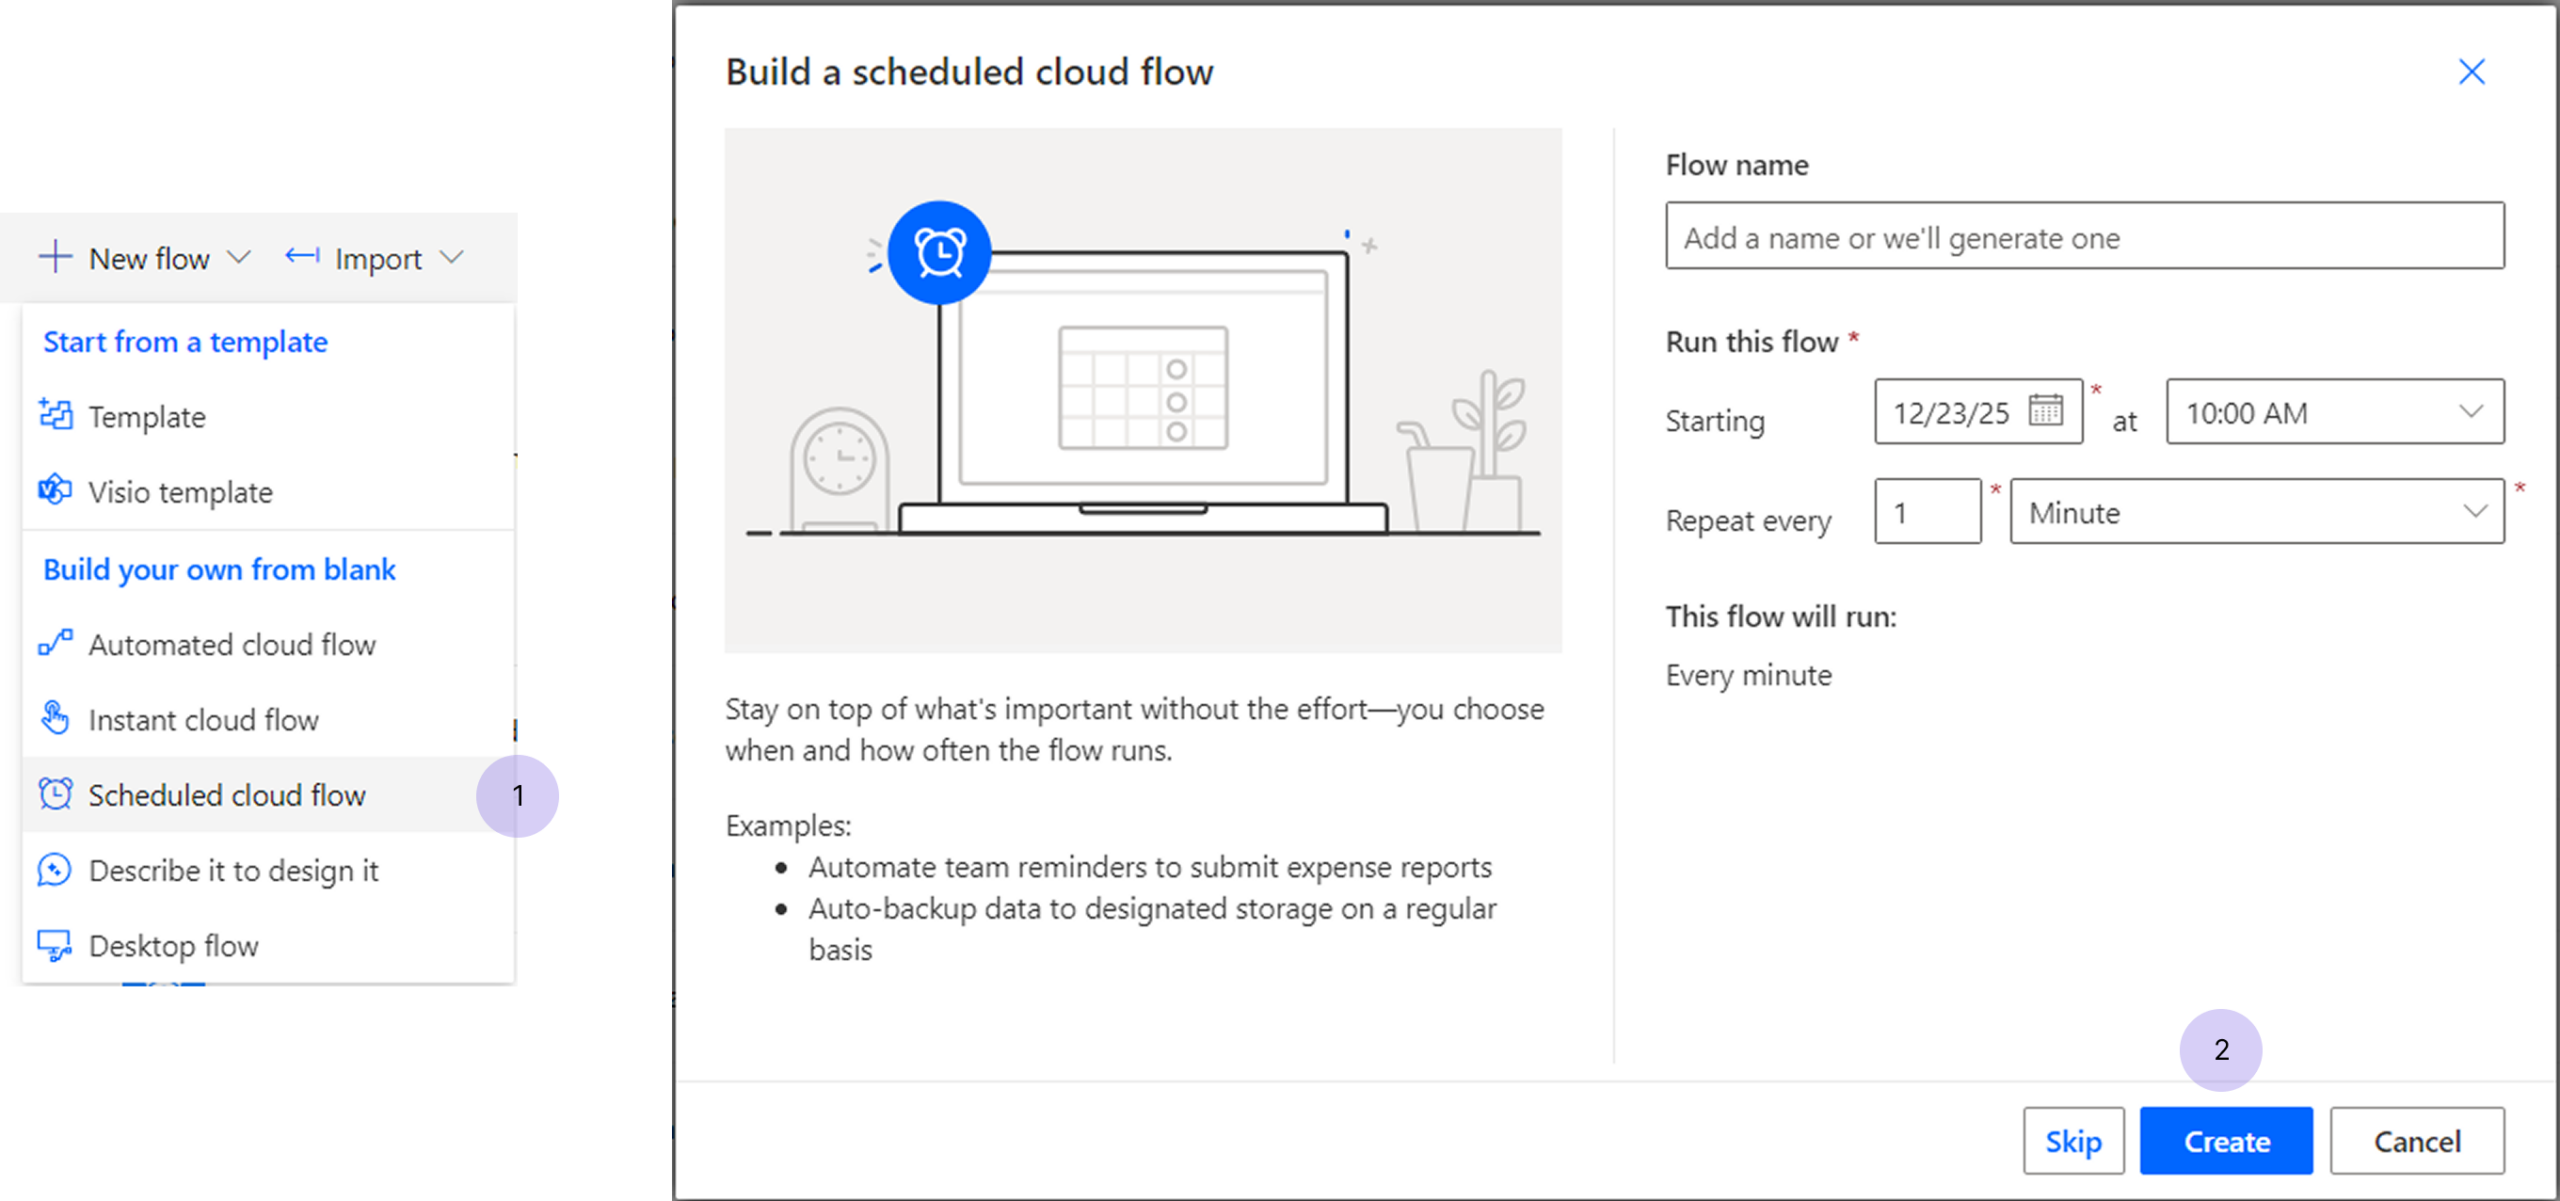The image size is (2560, 1201).
Task: Click the Scheduled cloud flow clock icon
Action: [x=55, y=794]
